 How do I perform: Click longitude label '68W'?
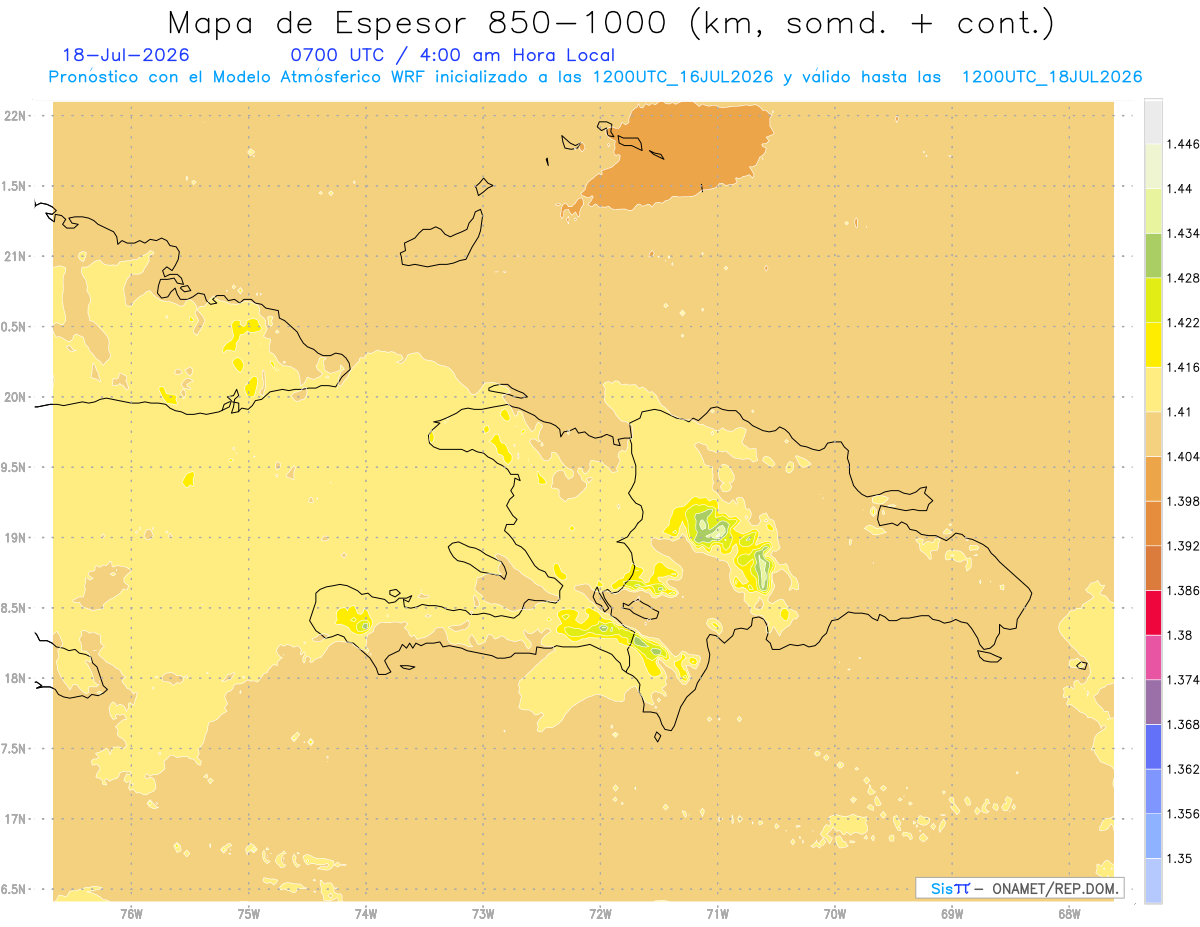click(x=1069, y=914)
